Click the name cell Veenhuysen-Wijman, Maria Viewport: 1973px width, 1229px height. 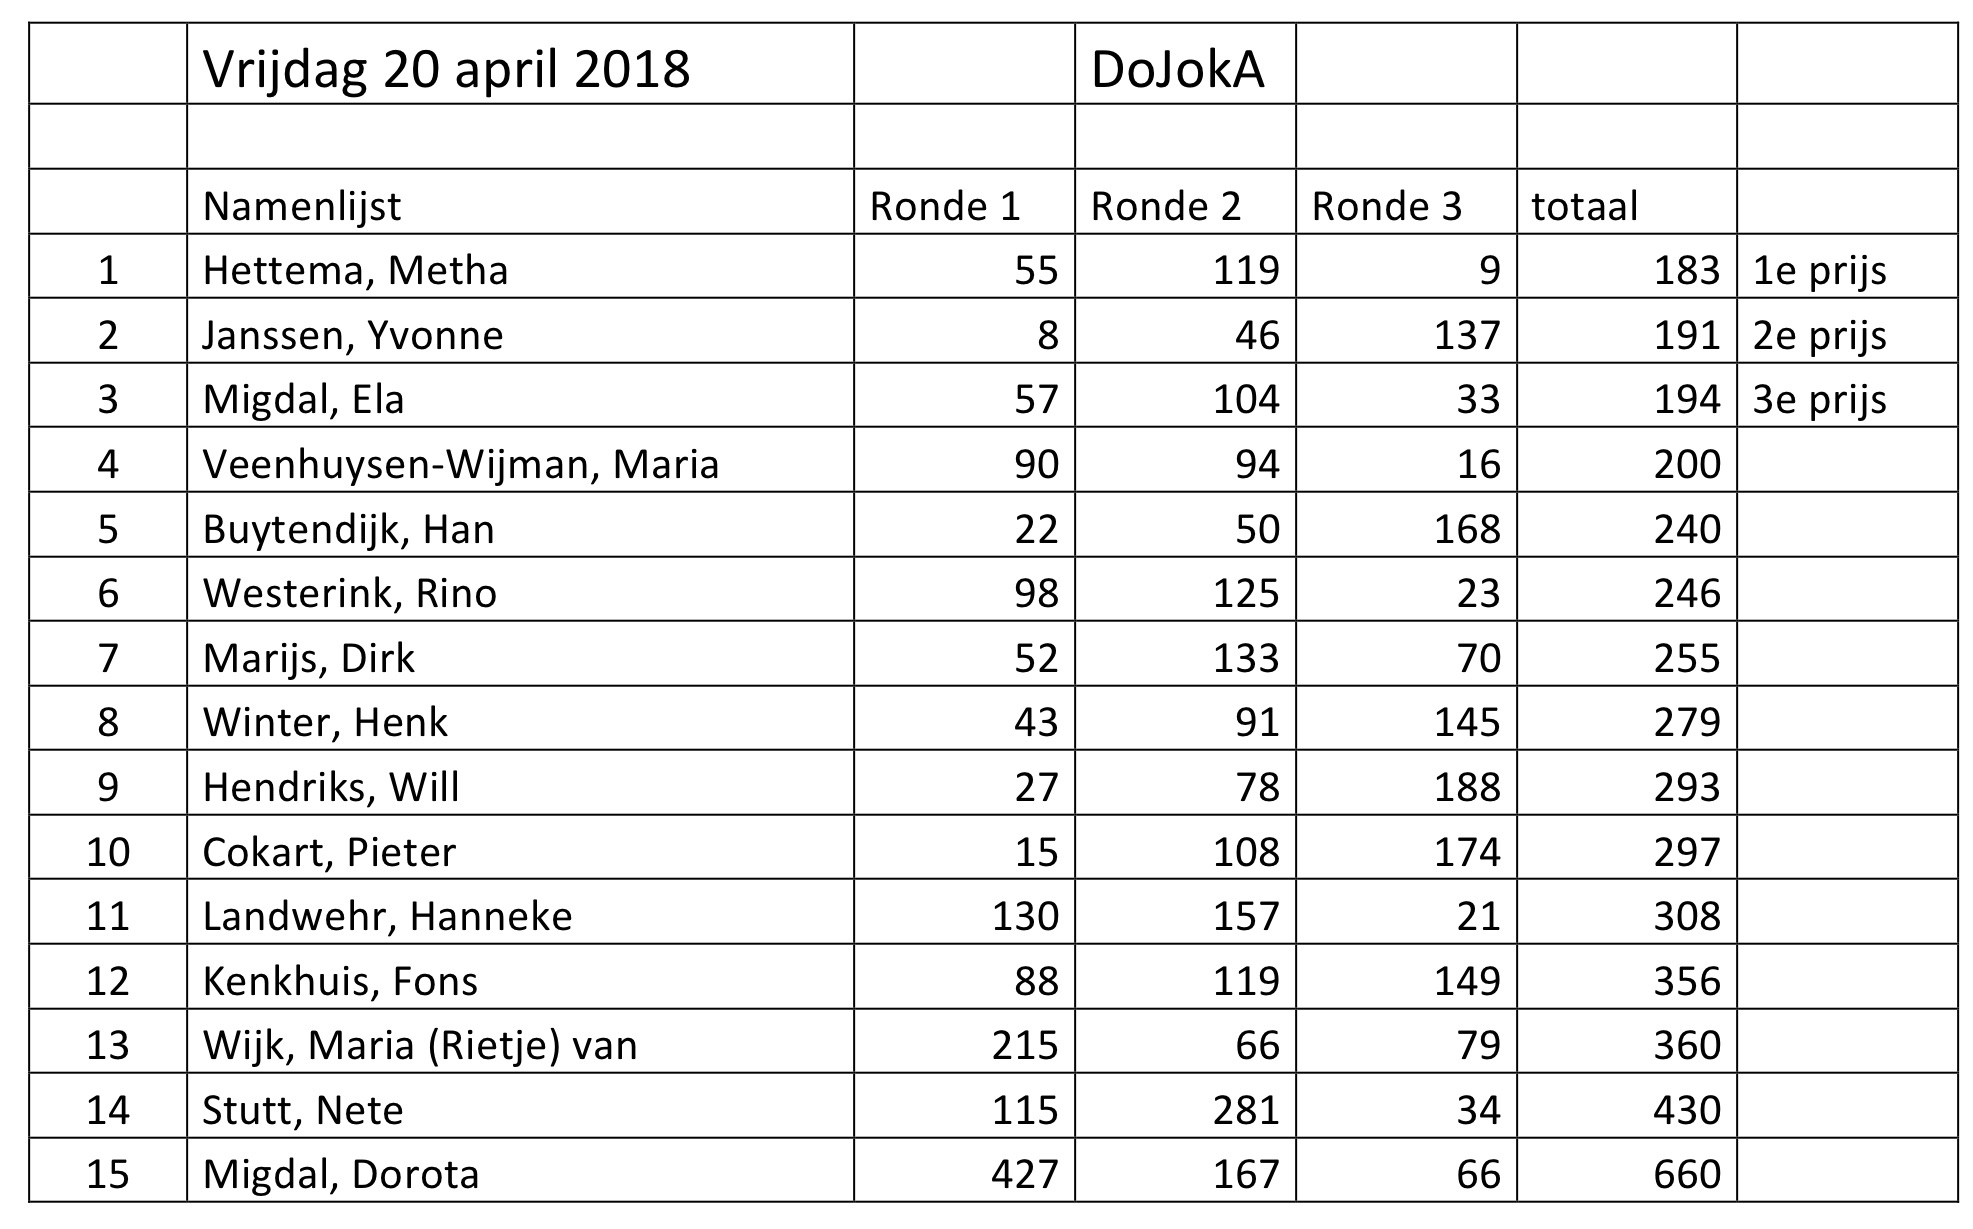[520, 460]
